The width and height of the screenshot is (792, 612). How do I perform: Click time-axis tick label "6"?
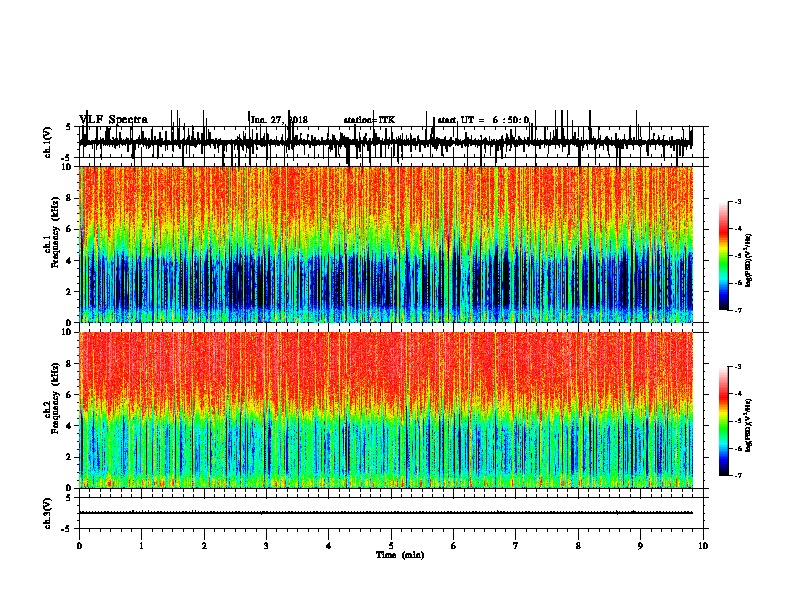pos(454,546)
